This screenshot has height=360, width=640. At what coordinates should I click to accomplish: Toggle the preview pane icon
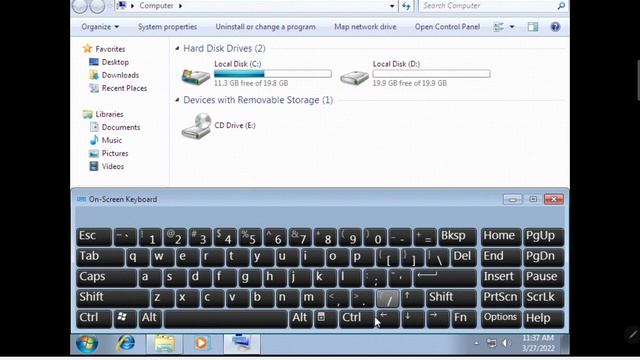point(533,27)
